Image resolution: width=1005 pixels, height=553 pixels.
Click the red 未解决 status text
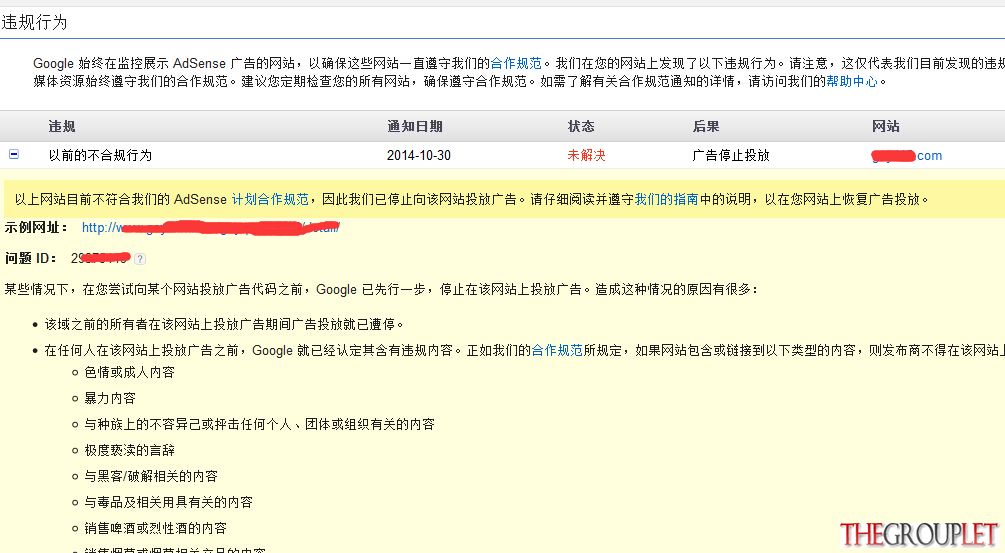(586, 156)
